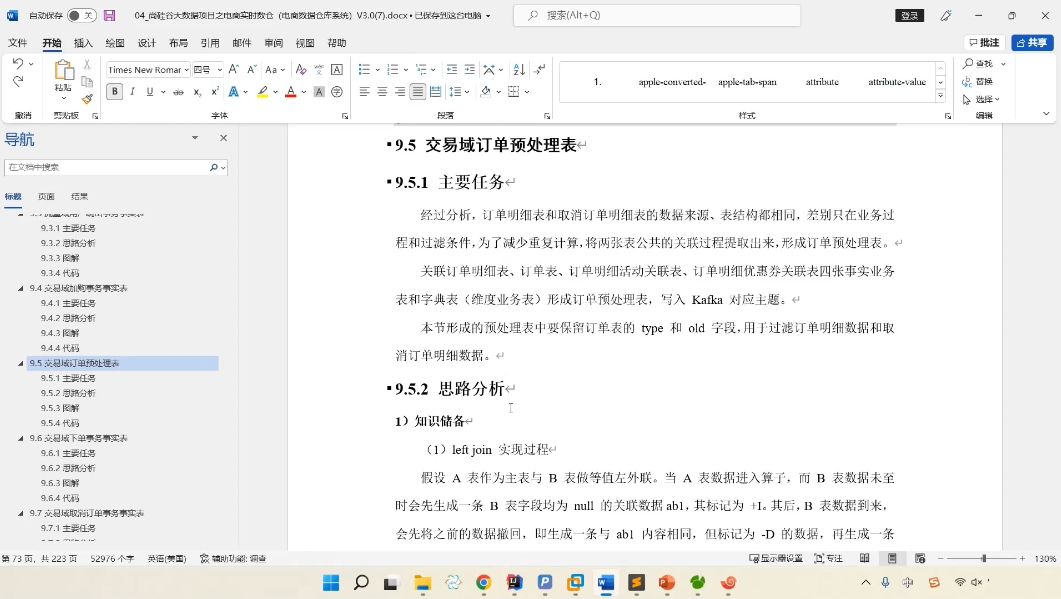This screenshot has width=1061, height=599.
Task: Close the navigation pane
Action: tap(223, 137)
